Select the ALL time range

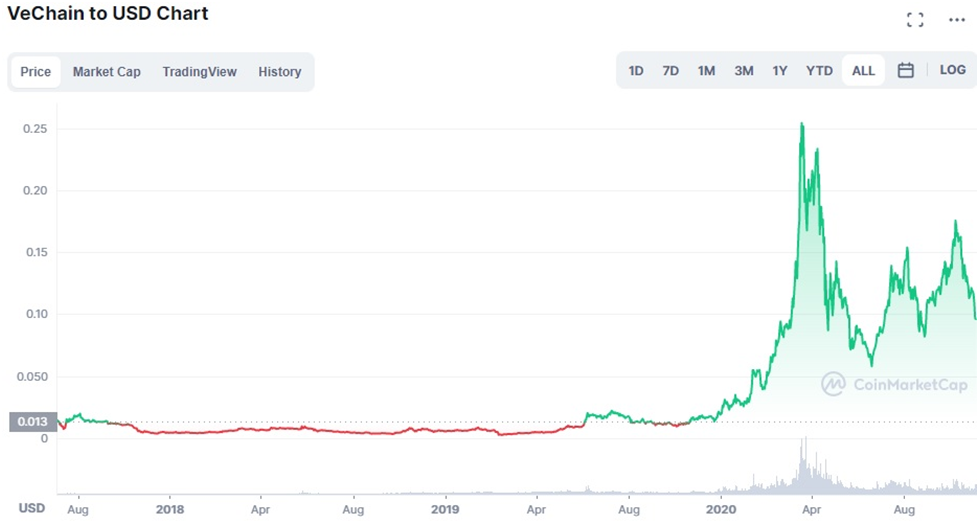coord(863,71)
